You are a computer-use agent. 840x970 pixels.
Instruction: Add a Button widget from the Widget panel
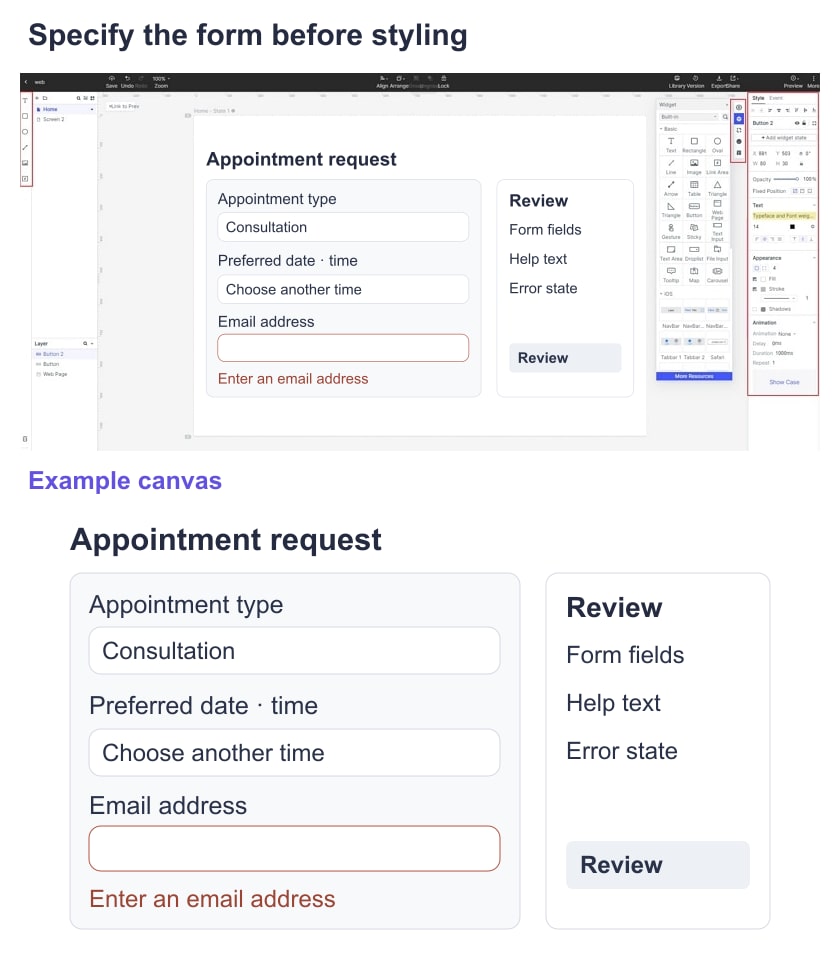coord(694,210)
